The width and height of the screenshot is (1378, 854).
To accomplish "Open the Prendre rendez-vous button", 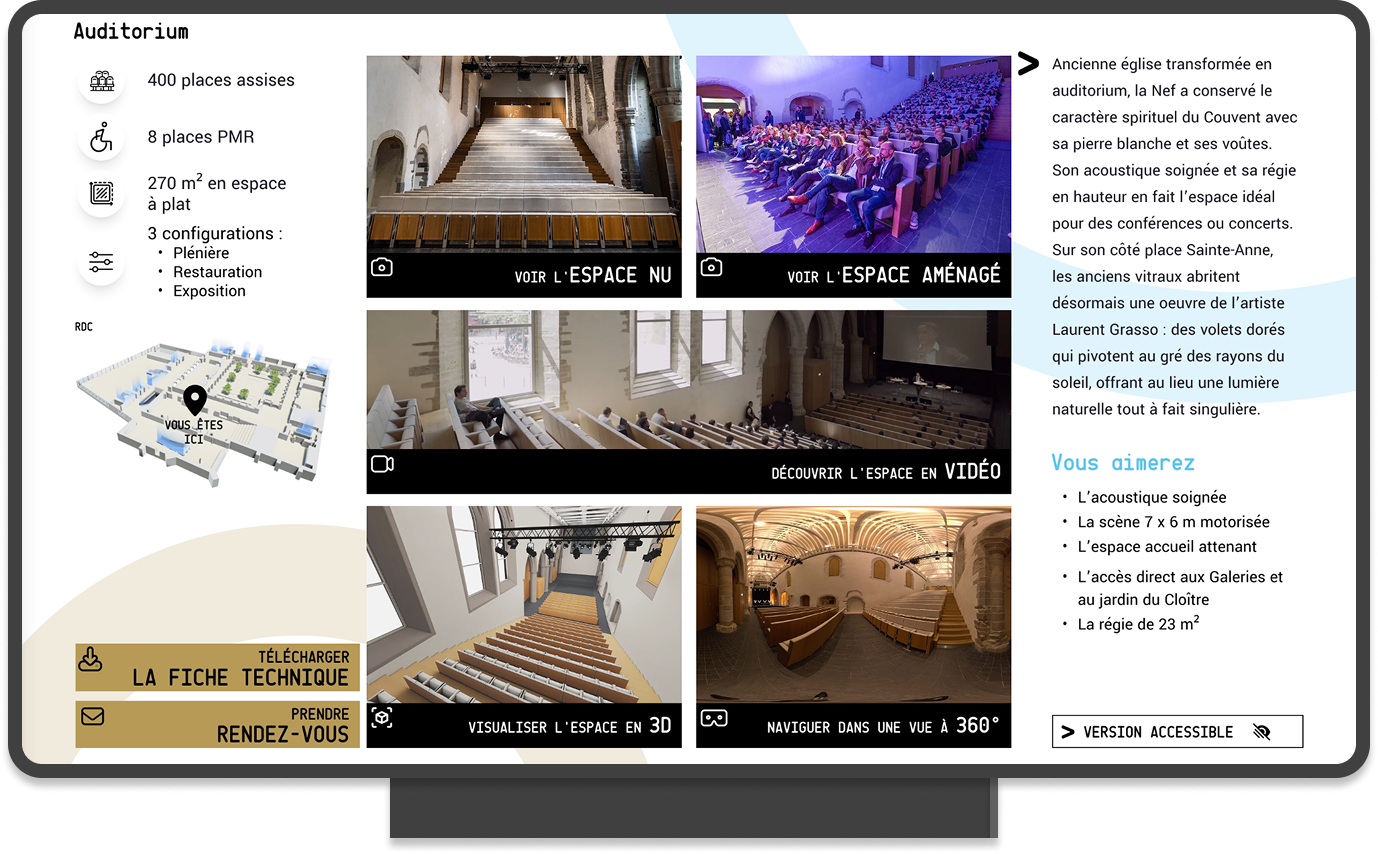I will point(218,725).
